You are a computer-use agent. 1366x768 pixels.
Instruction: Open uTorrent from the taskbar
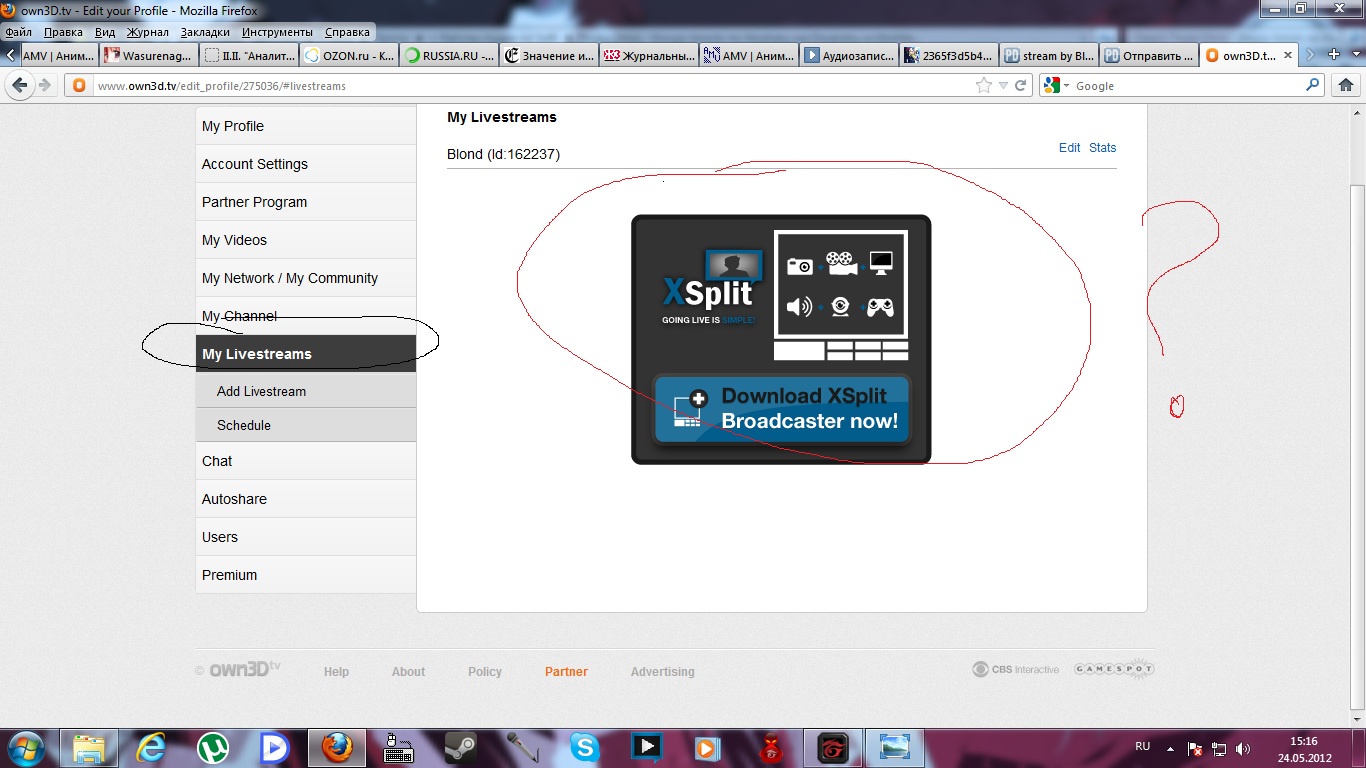point(213,747)
